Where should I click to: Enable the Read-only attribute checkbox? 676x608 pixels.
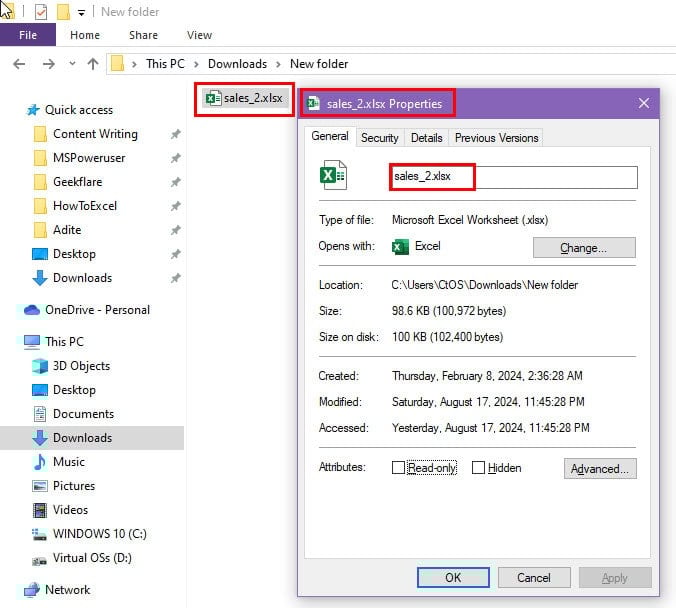398,468
